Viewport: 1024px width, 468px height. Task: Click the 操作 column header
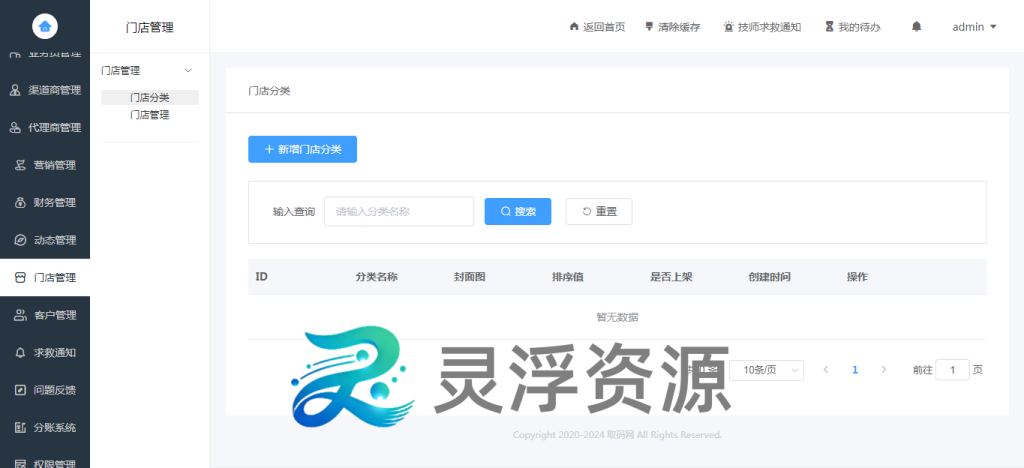click(x=857, y=277)
